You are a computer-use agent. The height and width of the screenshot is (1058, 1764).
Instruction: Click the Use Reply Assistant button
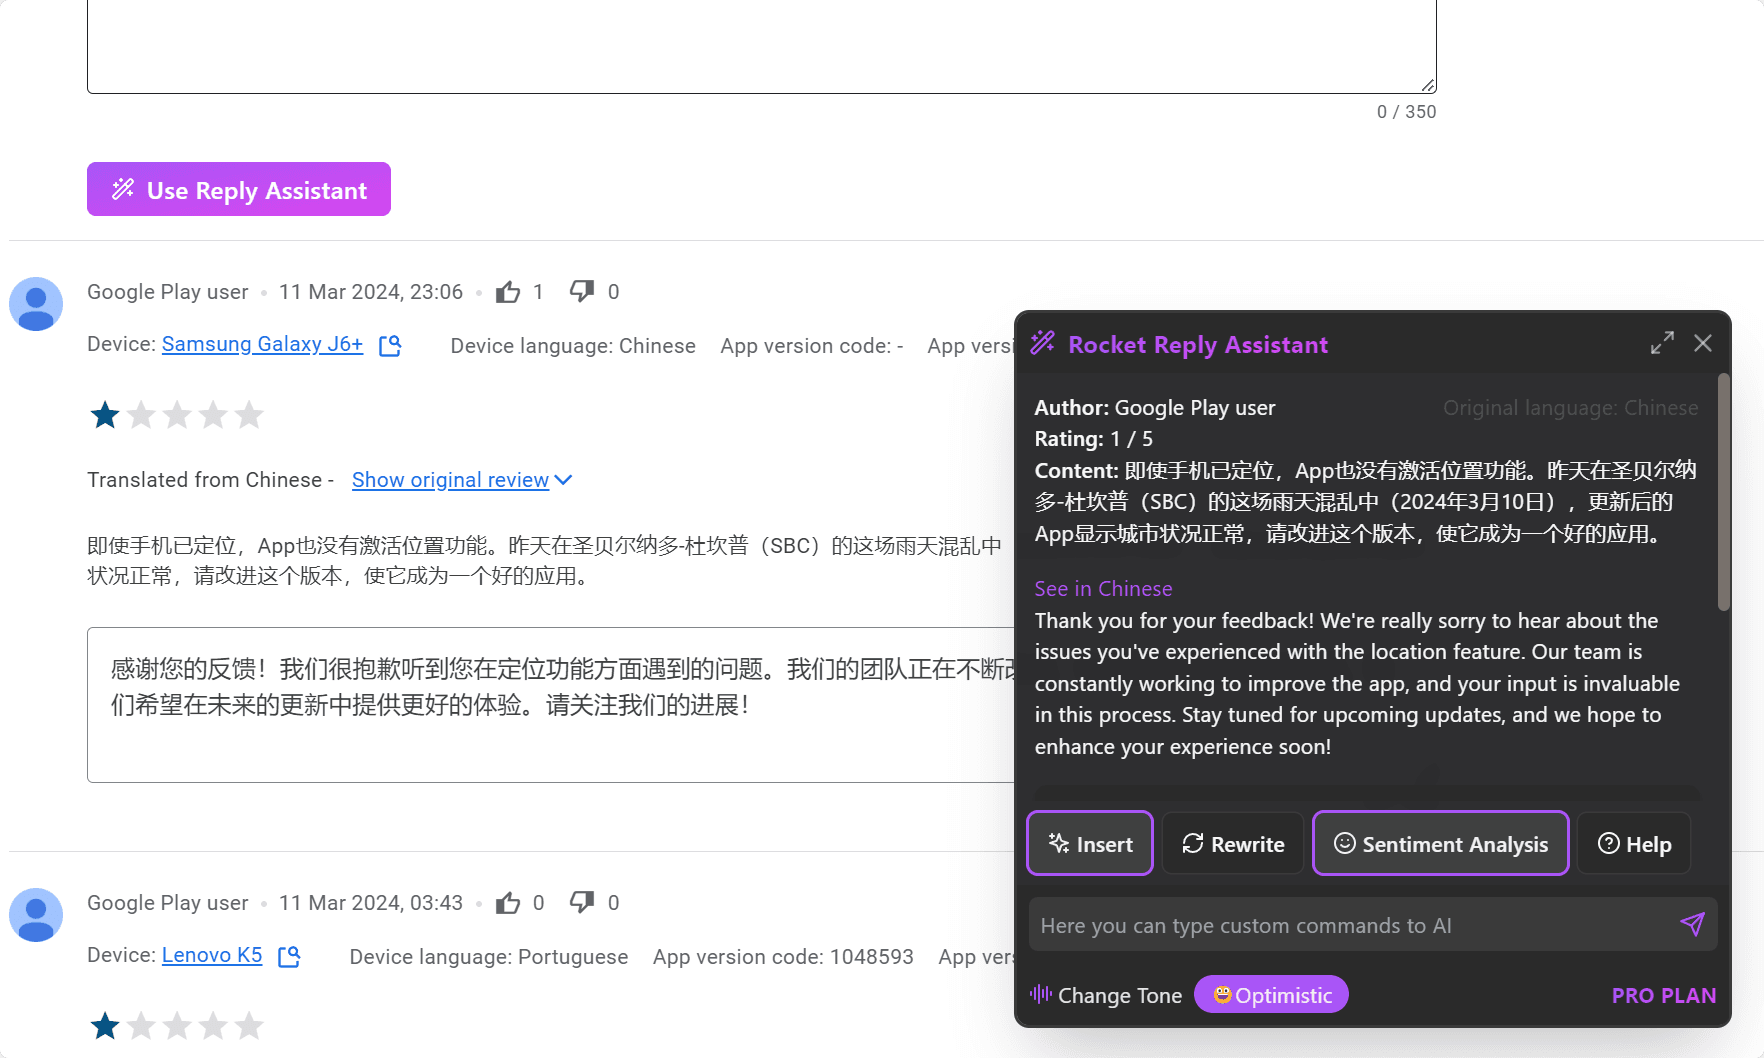pyautogui.click(x=238, y=189)
